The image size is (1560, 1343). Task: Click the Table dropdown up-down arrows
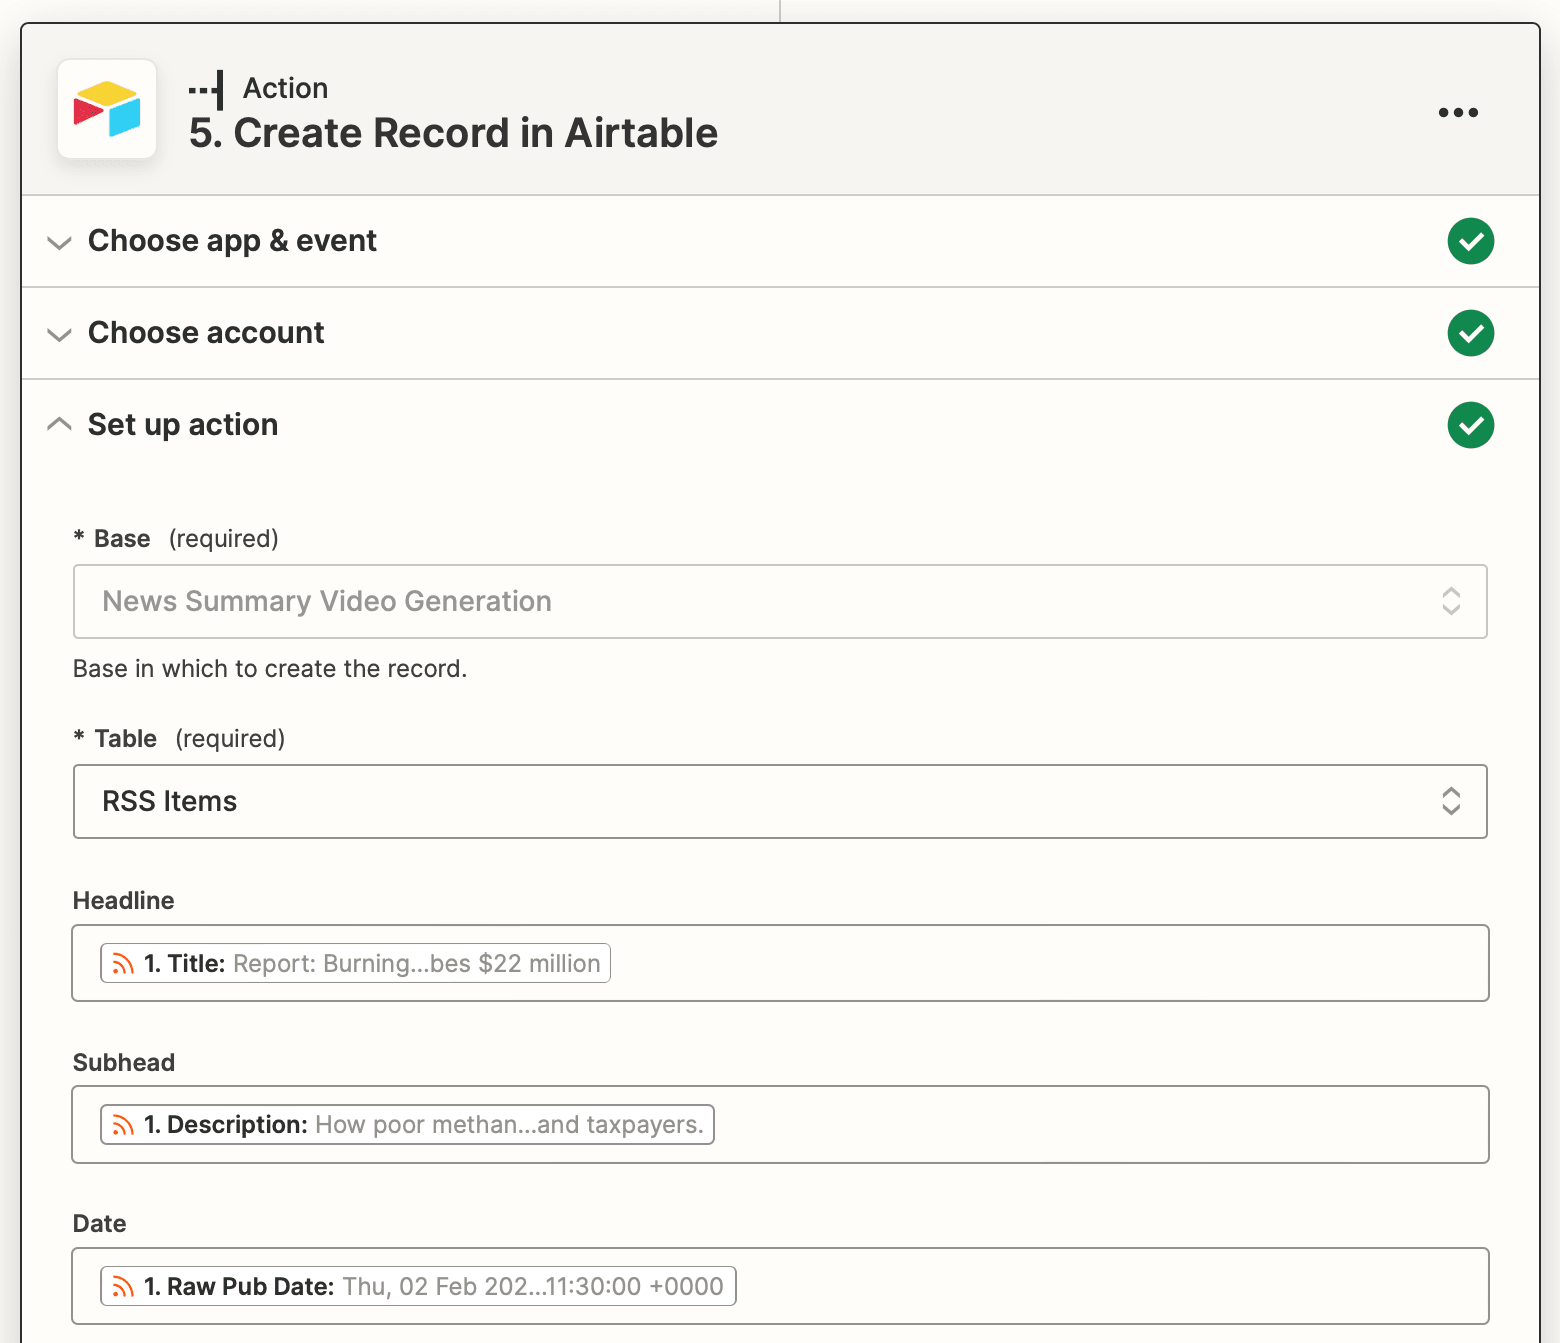pyautogui.click(x=1451, y=801)
